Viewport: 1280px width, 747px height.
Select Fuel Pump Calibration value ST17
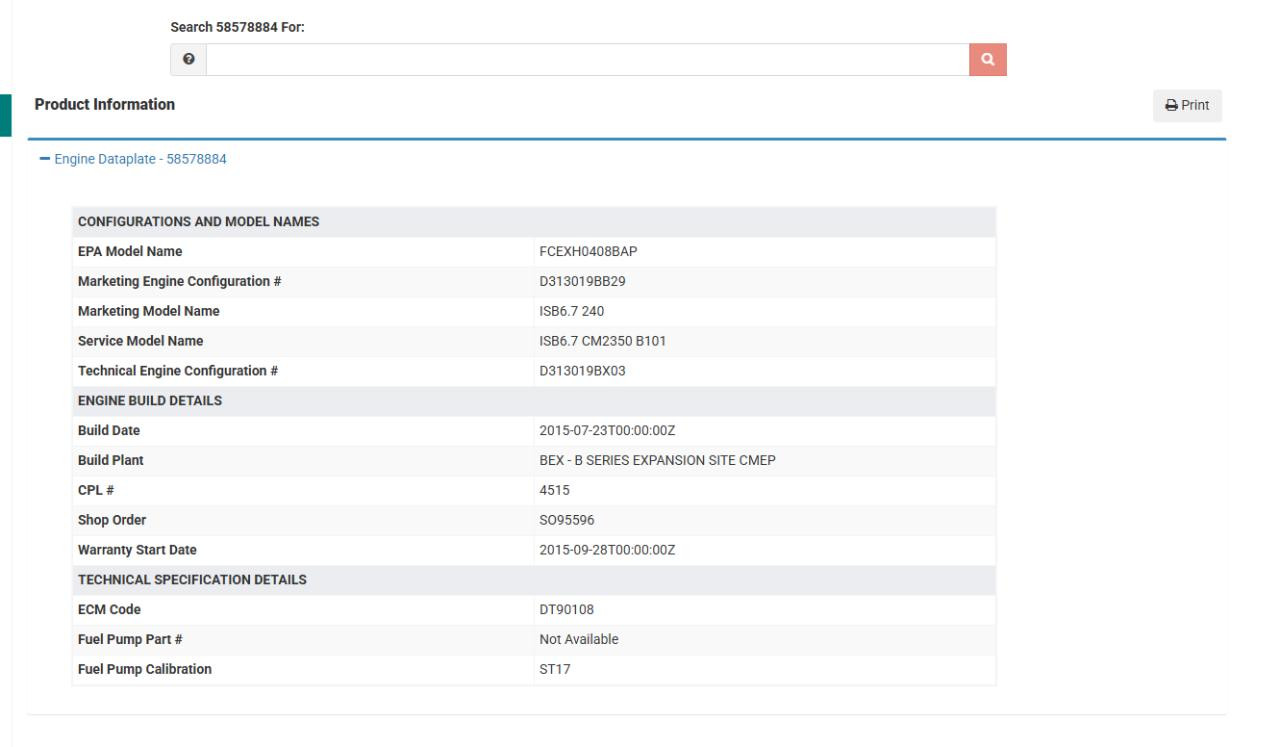(555, 670)
